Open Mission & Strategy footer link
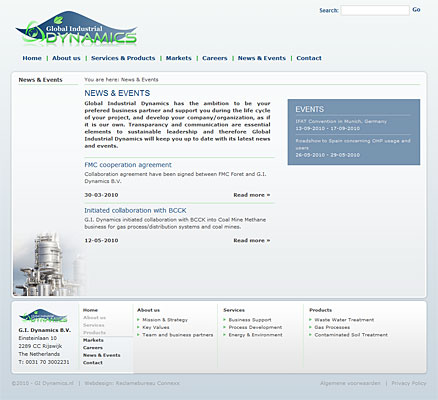 165,320
